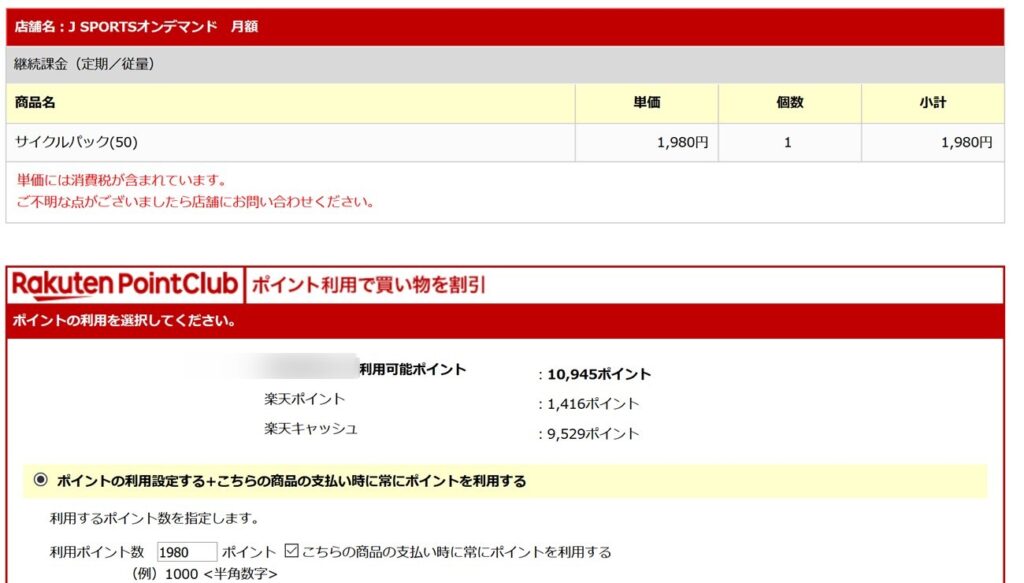The image size is (1024, 583).
Task: Select the radio button for ポイントの利用設定する
Action: coord(40,480)
